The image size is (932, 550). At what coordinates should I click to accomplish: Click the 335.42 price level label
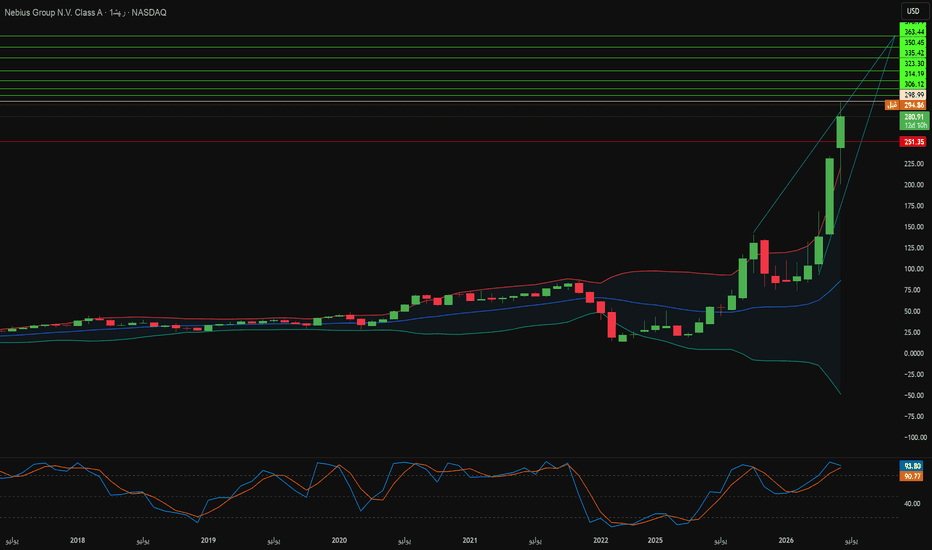(x=914, y=53)
